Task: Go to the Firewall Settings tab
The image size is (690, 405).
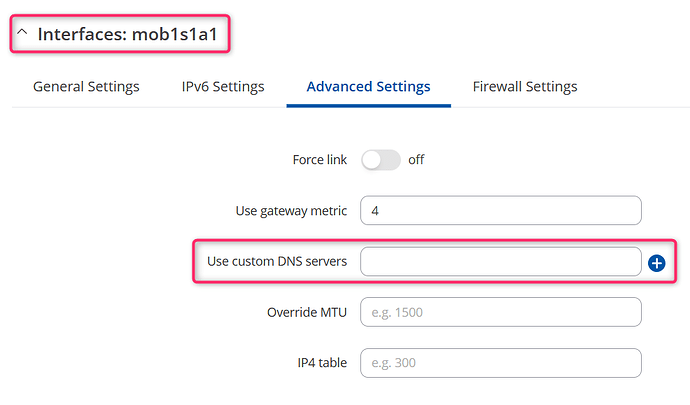Action: [x=525, y=87]
